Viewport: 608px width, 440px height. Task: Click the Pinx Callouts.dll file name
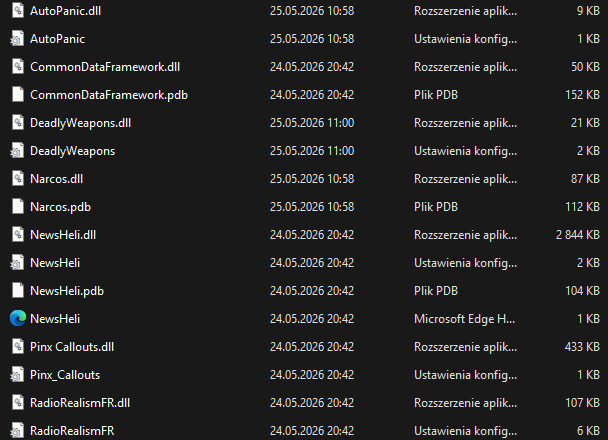pyautogui.click(x=72, y=347)
